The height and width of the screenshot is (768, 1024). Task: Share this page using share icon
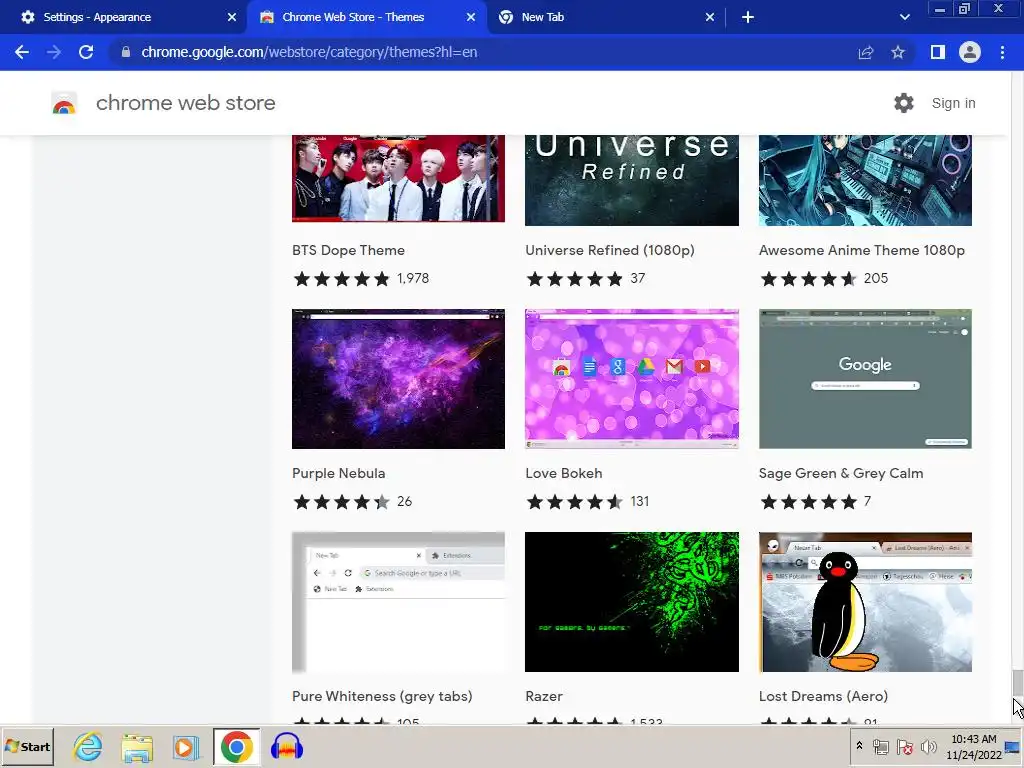pos(866,52)
